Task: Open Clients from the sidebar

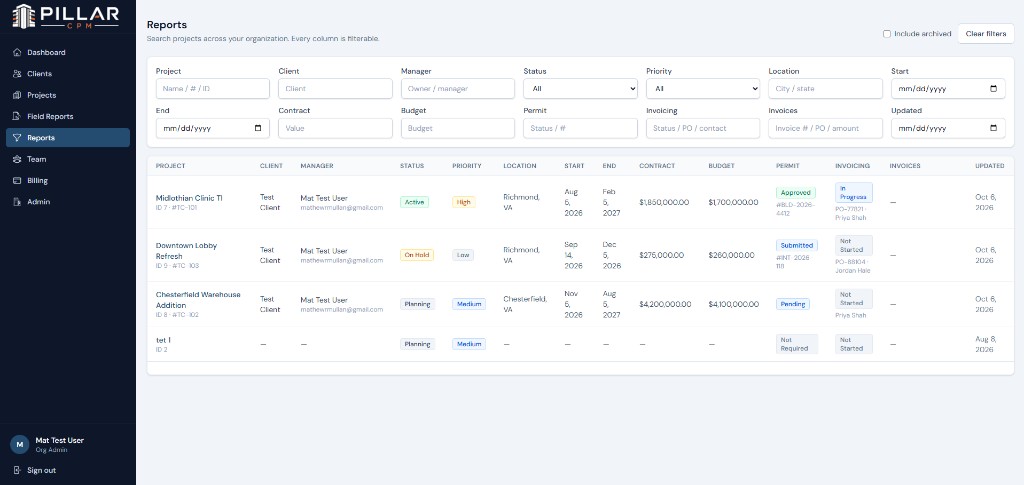Action: [x=68, y=74]
